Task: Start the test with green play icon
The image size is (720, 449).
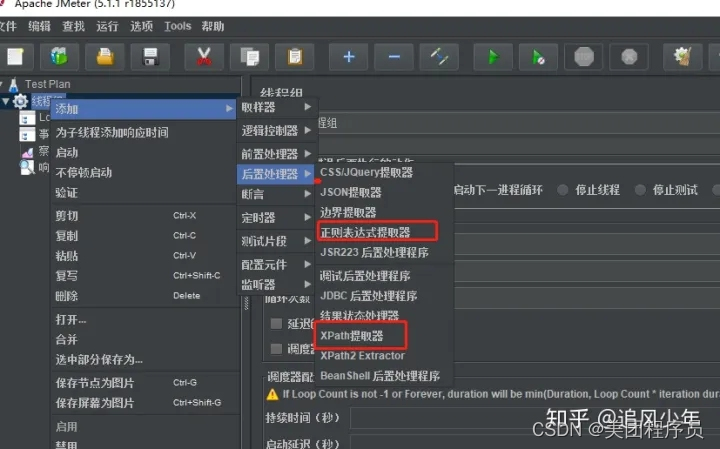Action: tap(493, 57)
